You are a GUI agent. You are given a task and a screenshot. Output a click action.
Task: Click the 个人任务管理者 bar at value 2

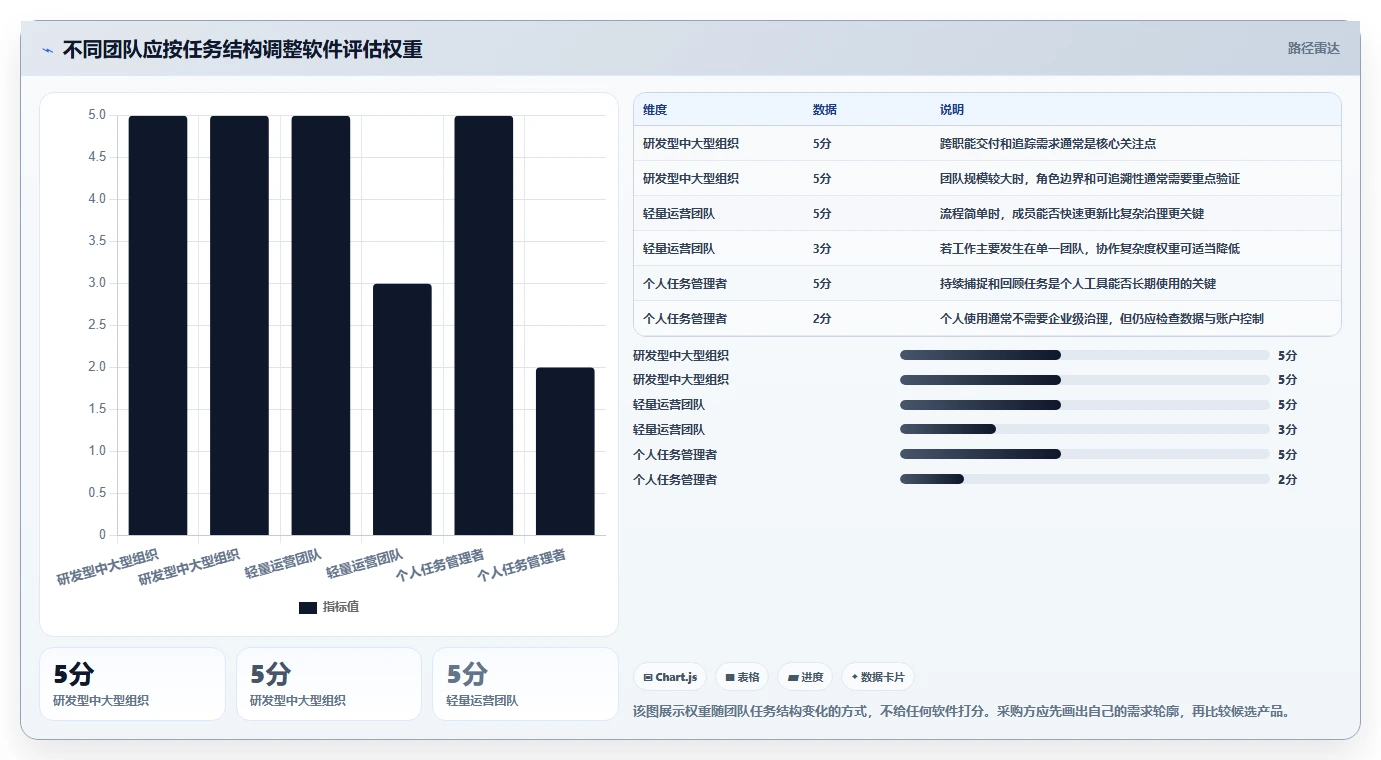565,451
